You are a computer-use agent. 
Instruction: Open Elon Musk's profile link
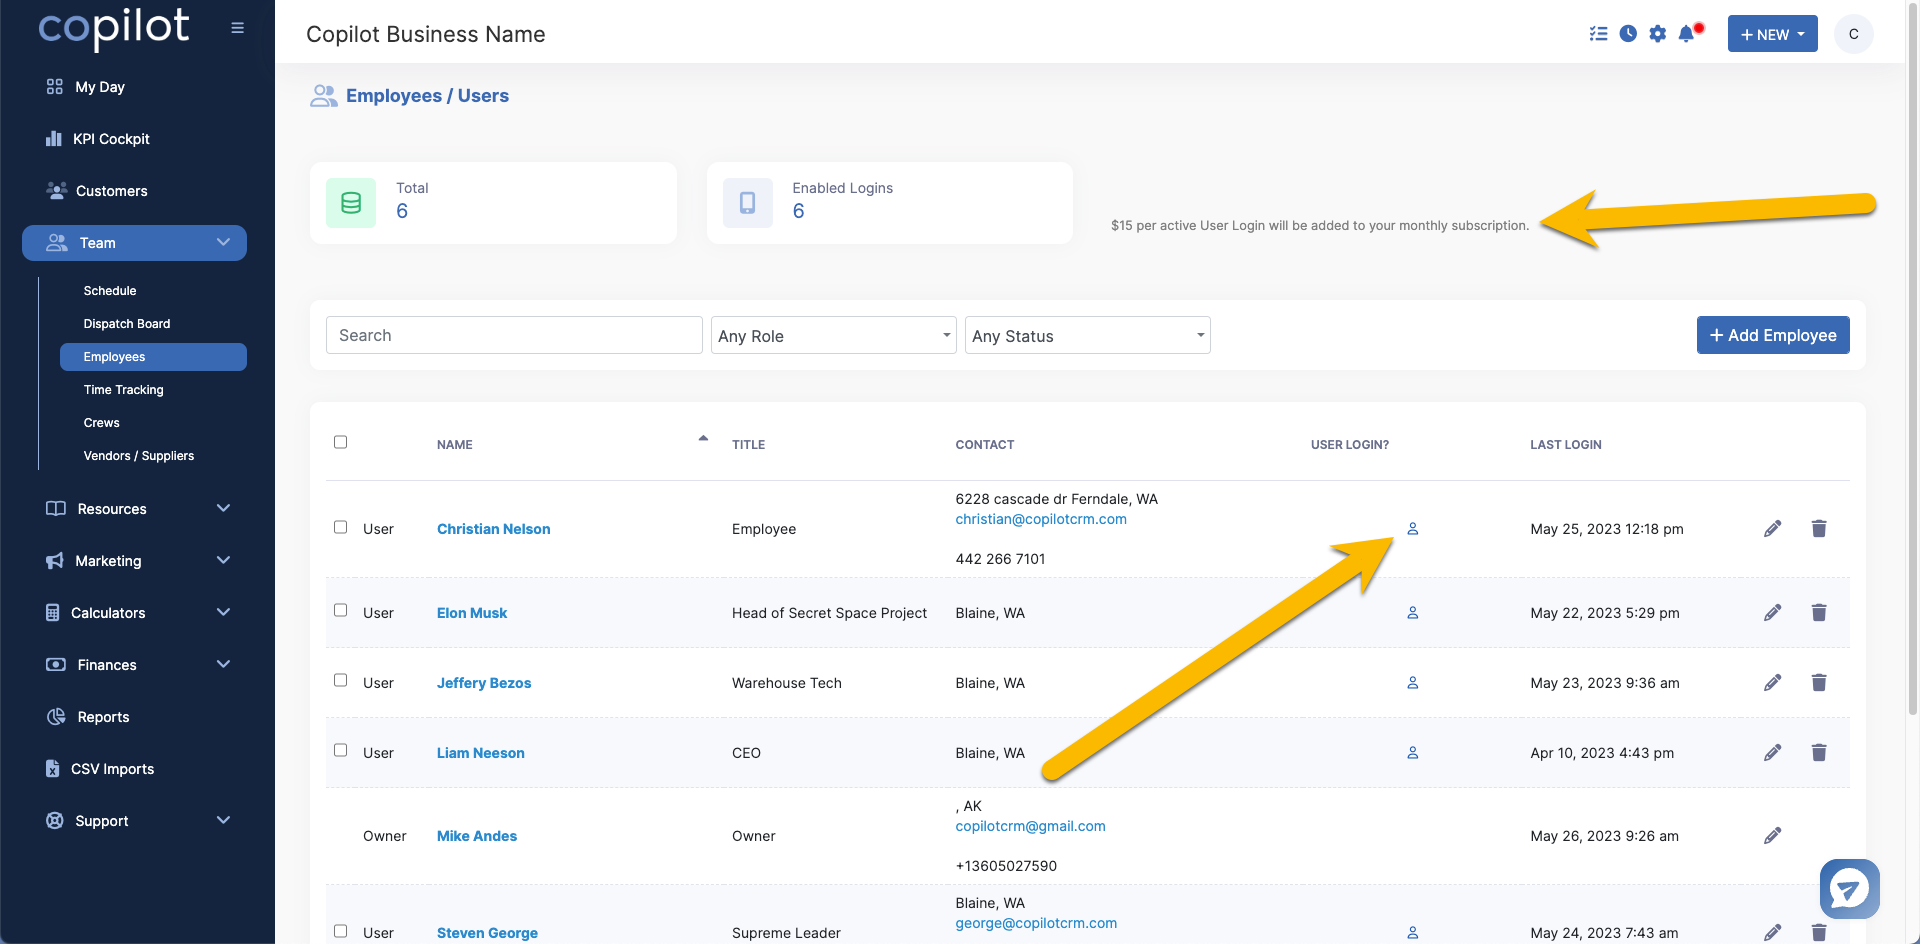point(472,613)
